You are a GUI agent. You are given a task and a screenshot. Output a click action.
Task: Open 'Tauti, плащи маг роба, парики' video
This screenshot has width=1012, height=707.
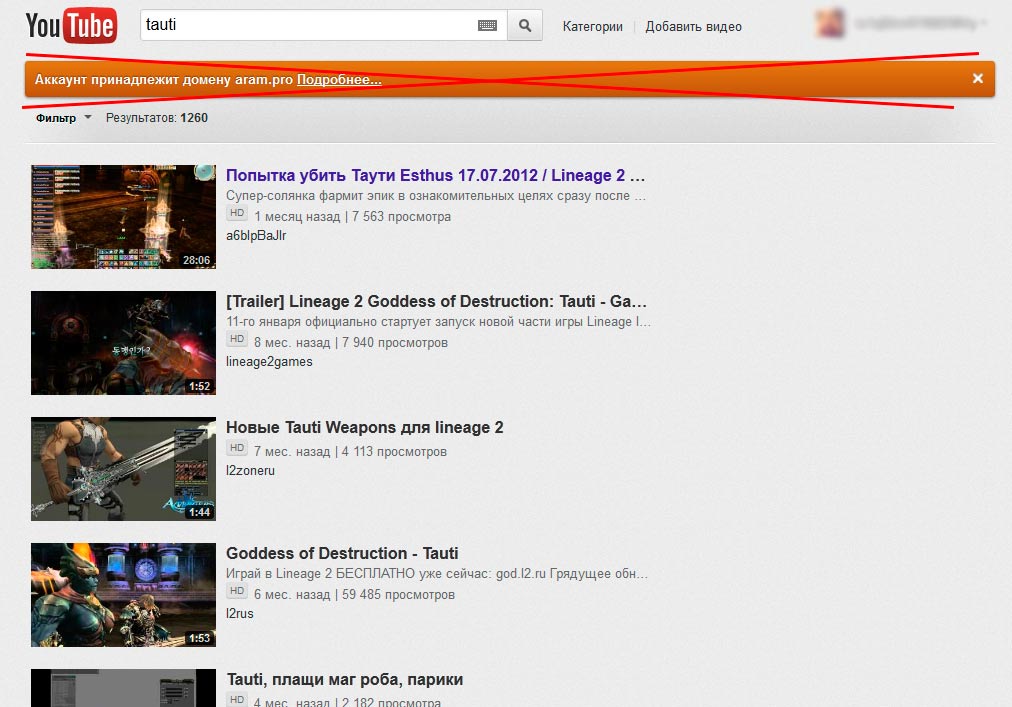[x=345, y=679]
